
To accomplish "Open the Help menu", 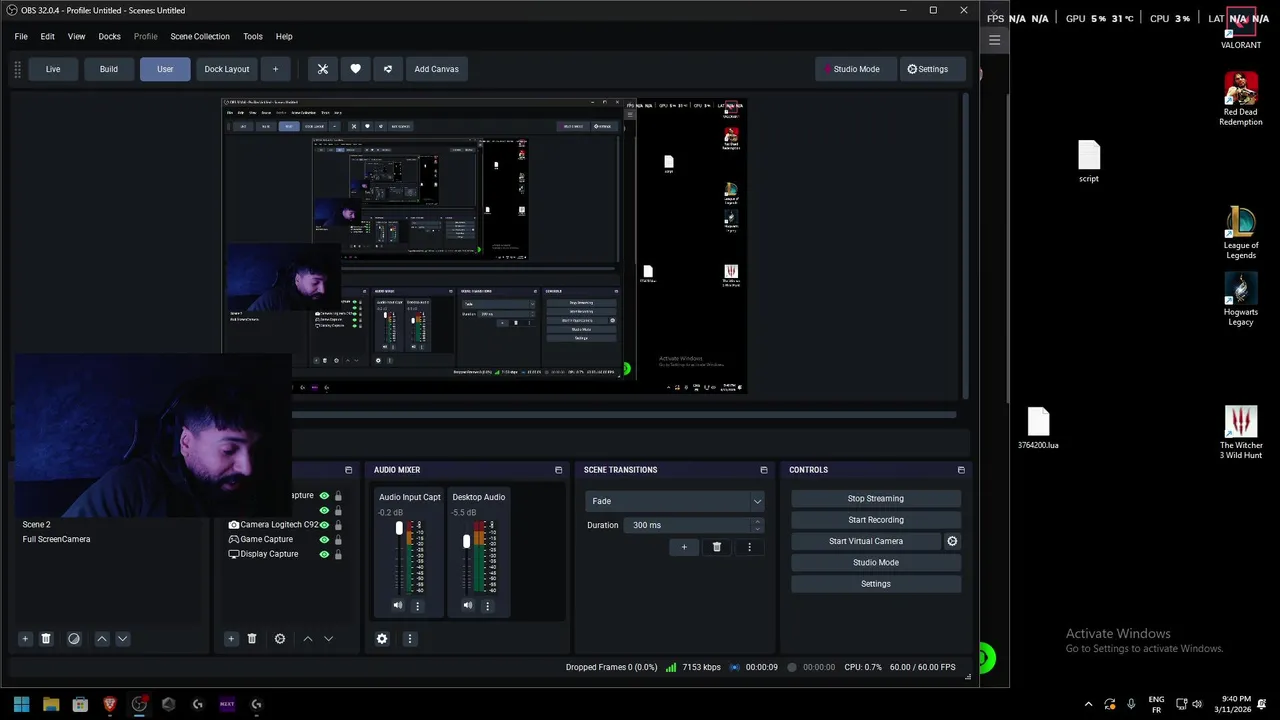I will [284, 36].
